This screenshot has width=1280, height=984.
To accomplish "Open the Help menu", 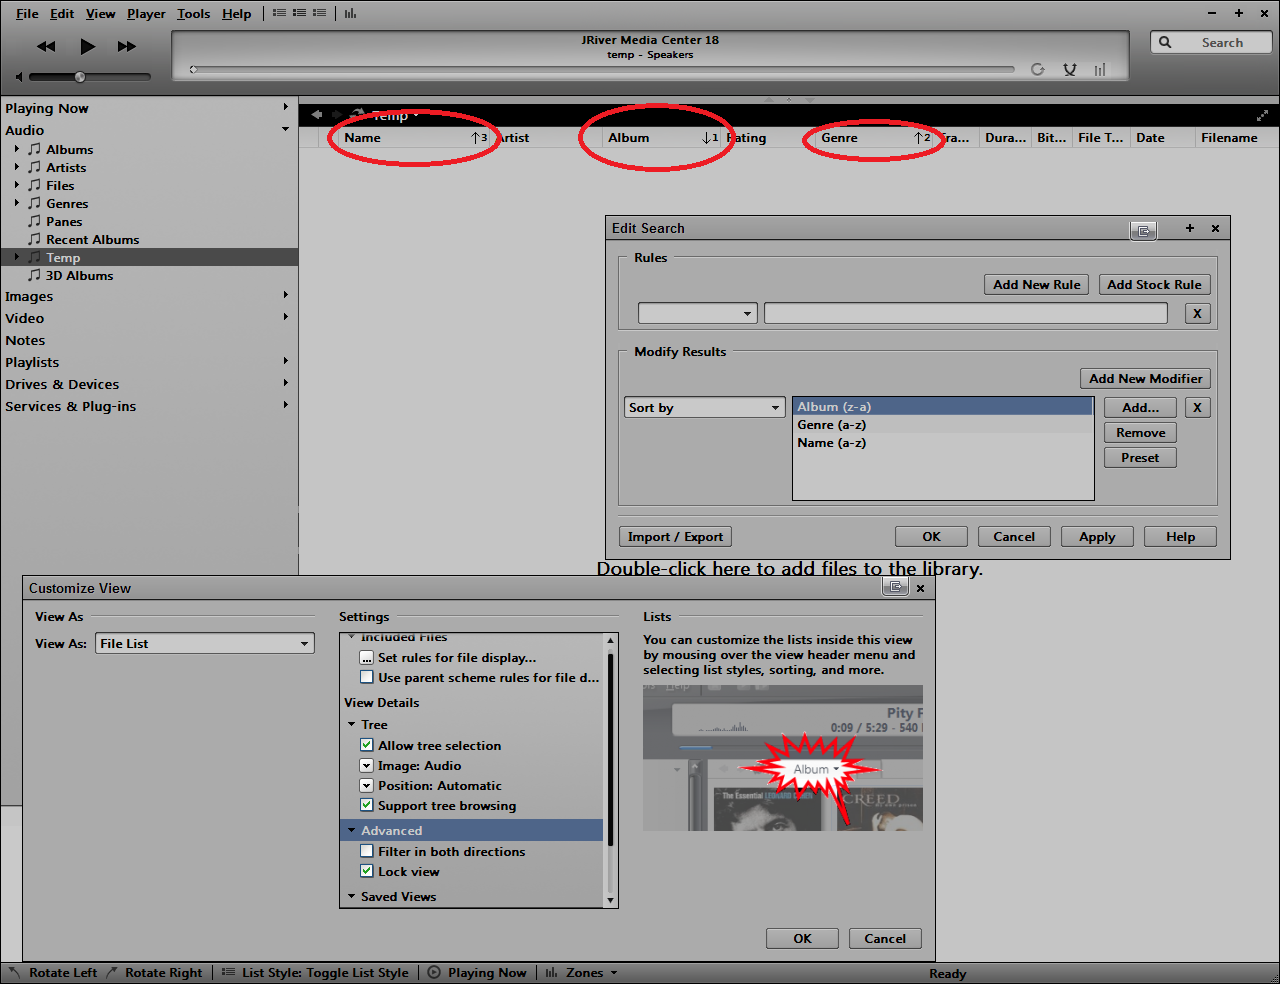I will (x=236, y=13).
